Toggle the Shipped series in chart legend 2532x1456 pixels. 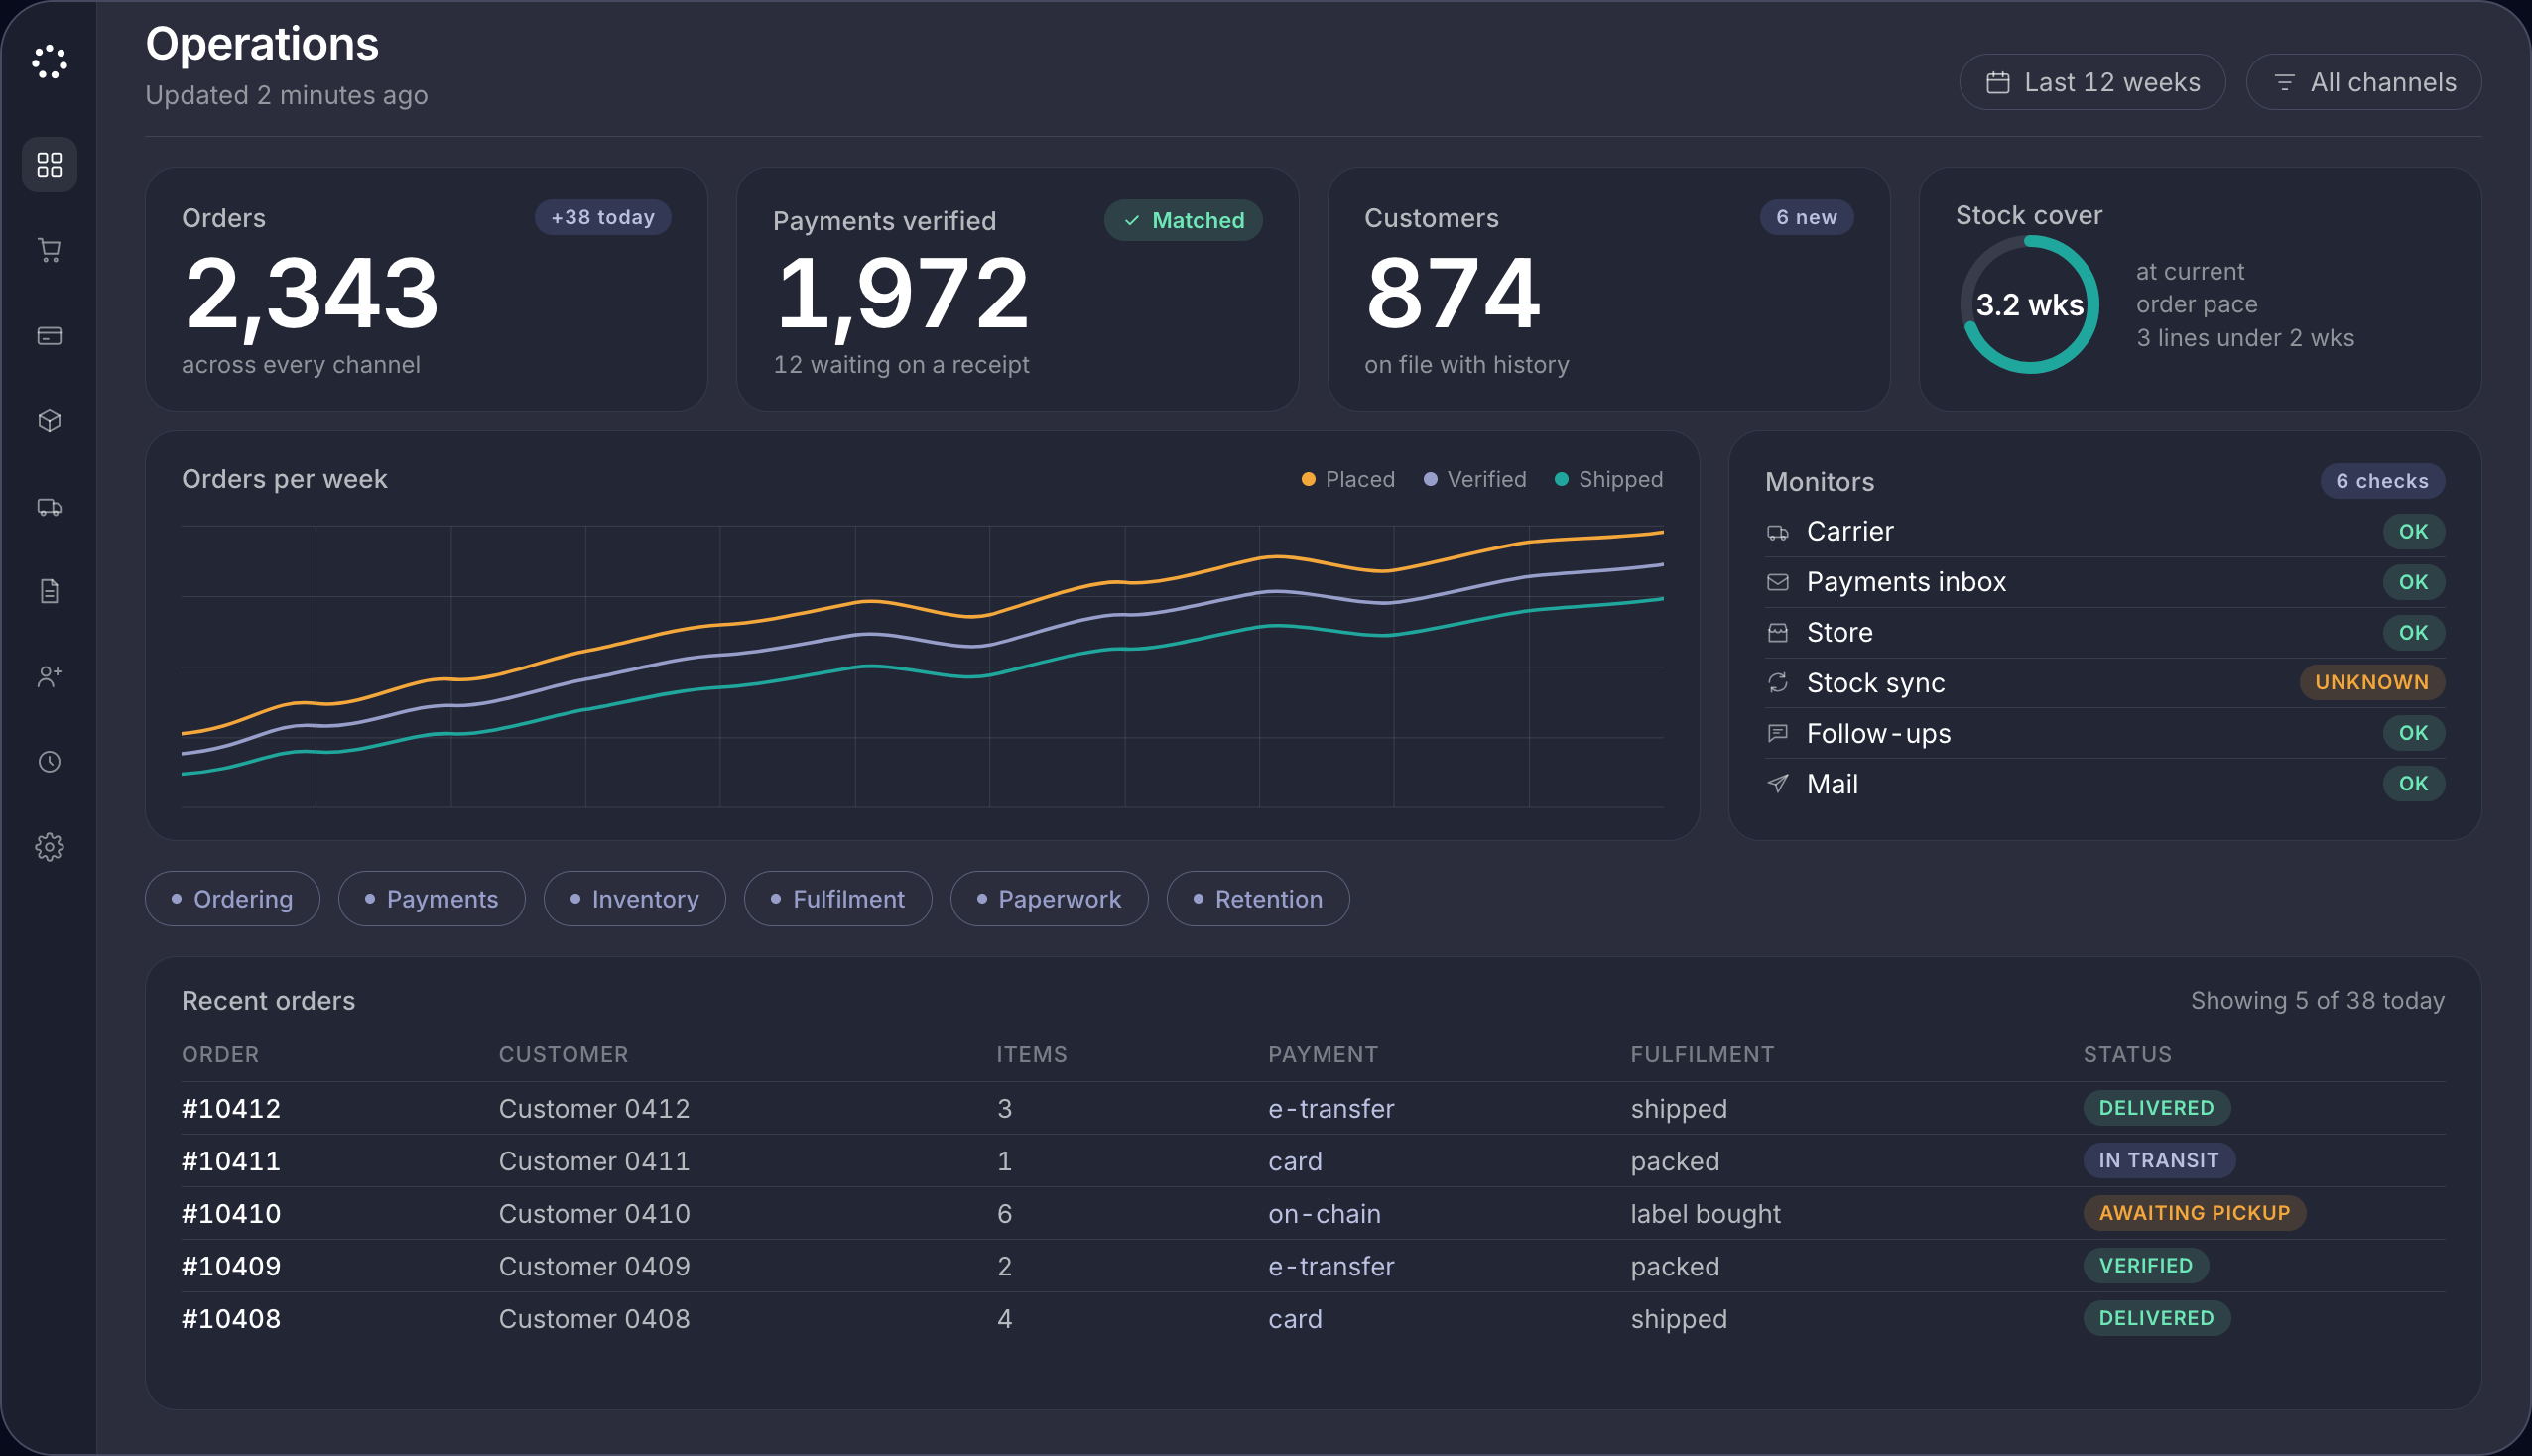[x=1608, y=480]
